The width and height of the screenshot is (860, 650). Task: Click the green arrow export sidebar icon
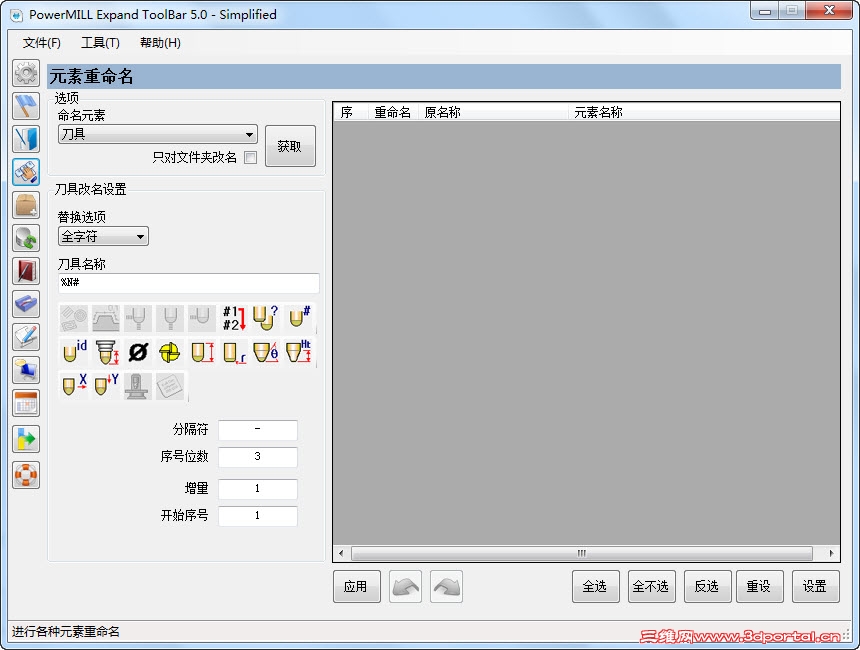pyautogui.click(x=26, y=439)
